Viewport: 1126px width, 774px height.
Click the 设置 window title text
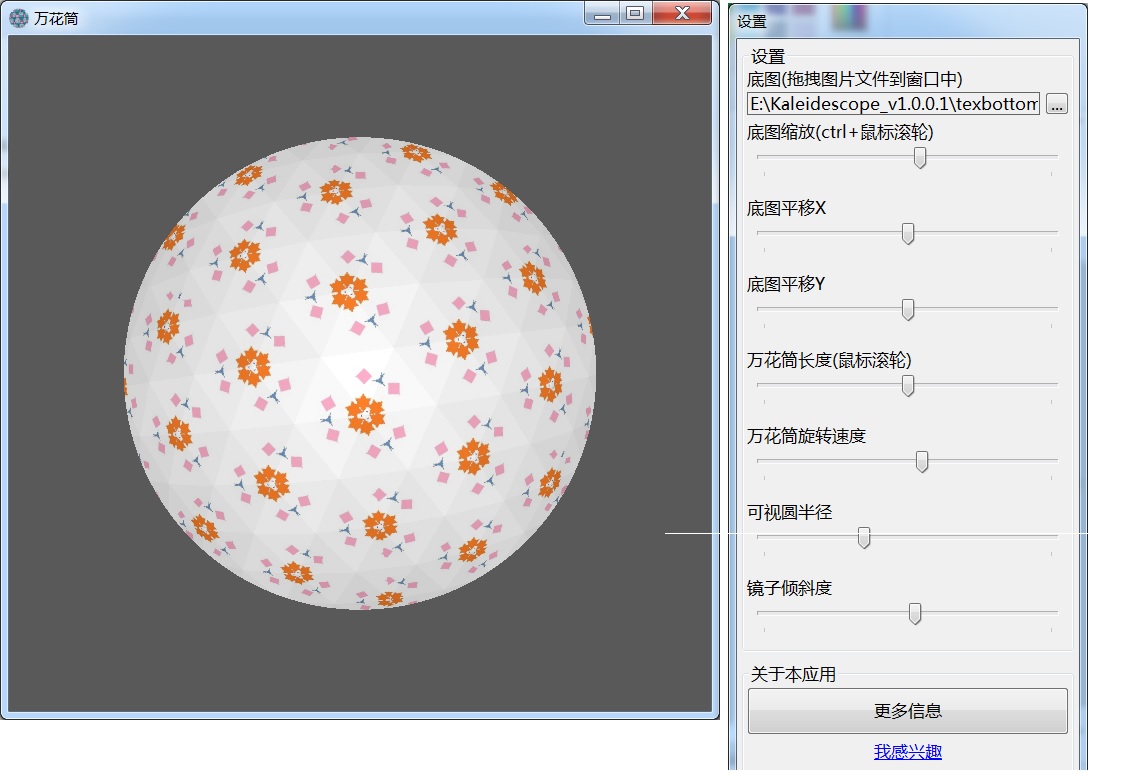752,22
